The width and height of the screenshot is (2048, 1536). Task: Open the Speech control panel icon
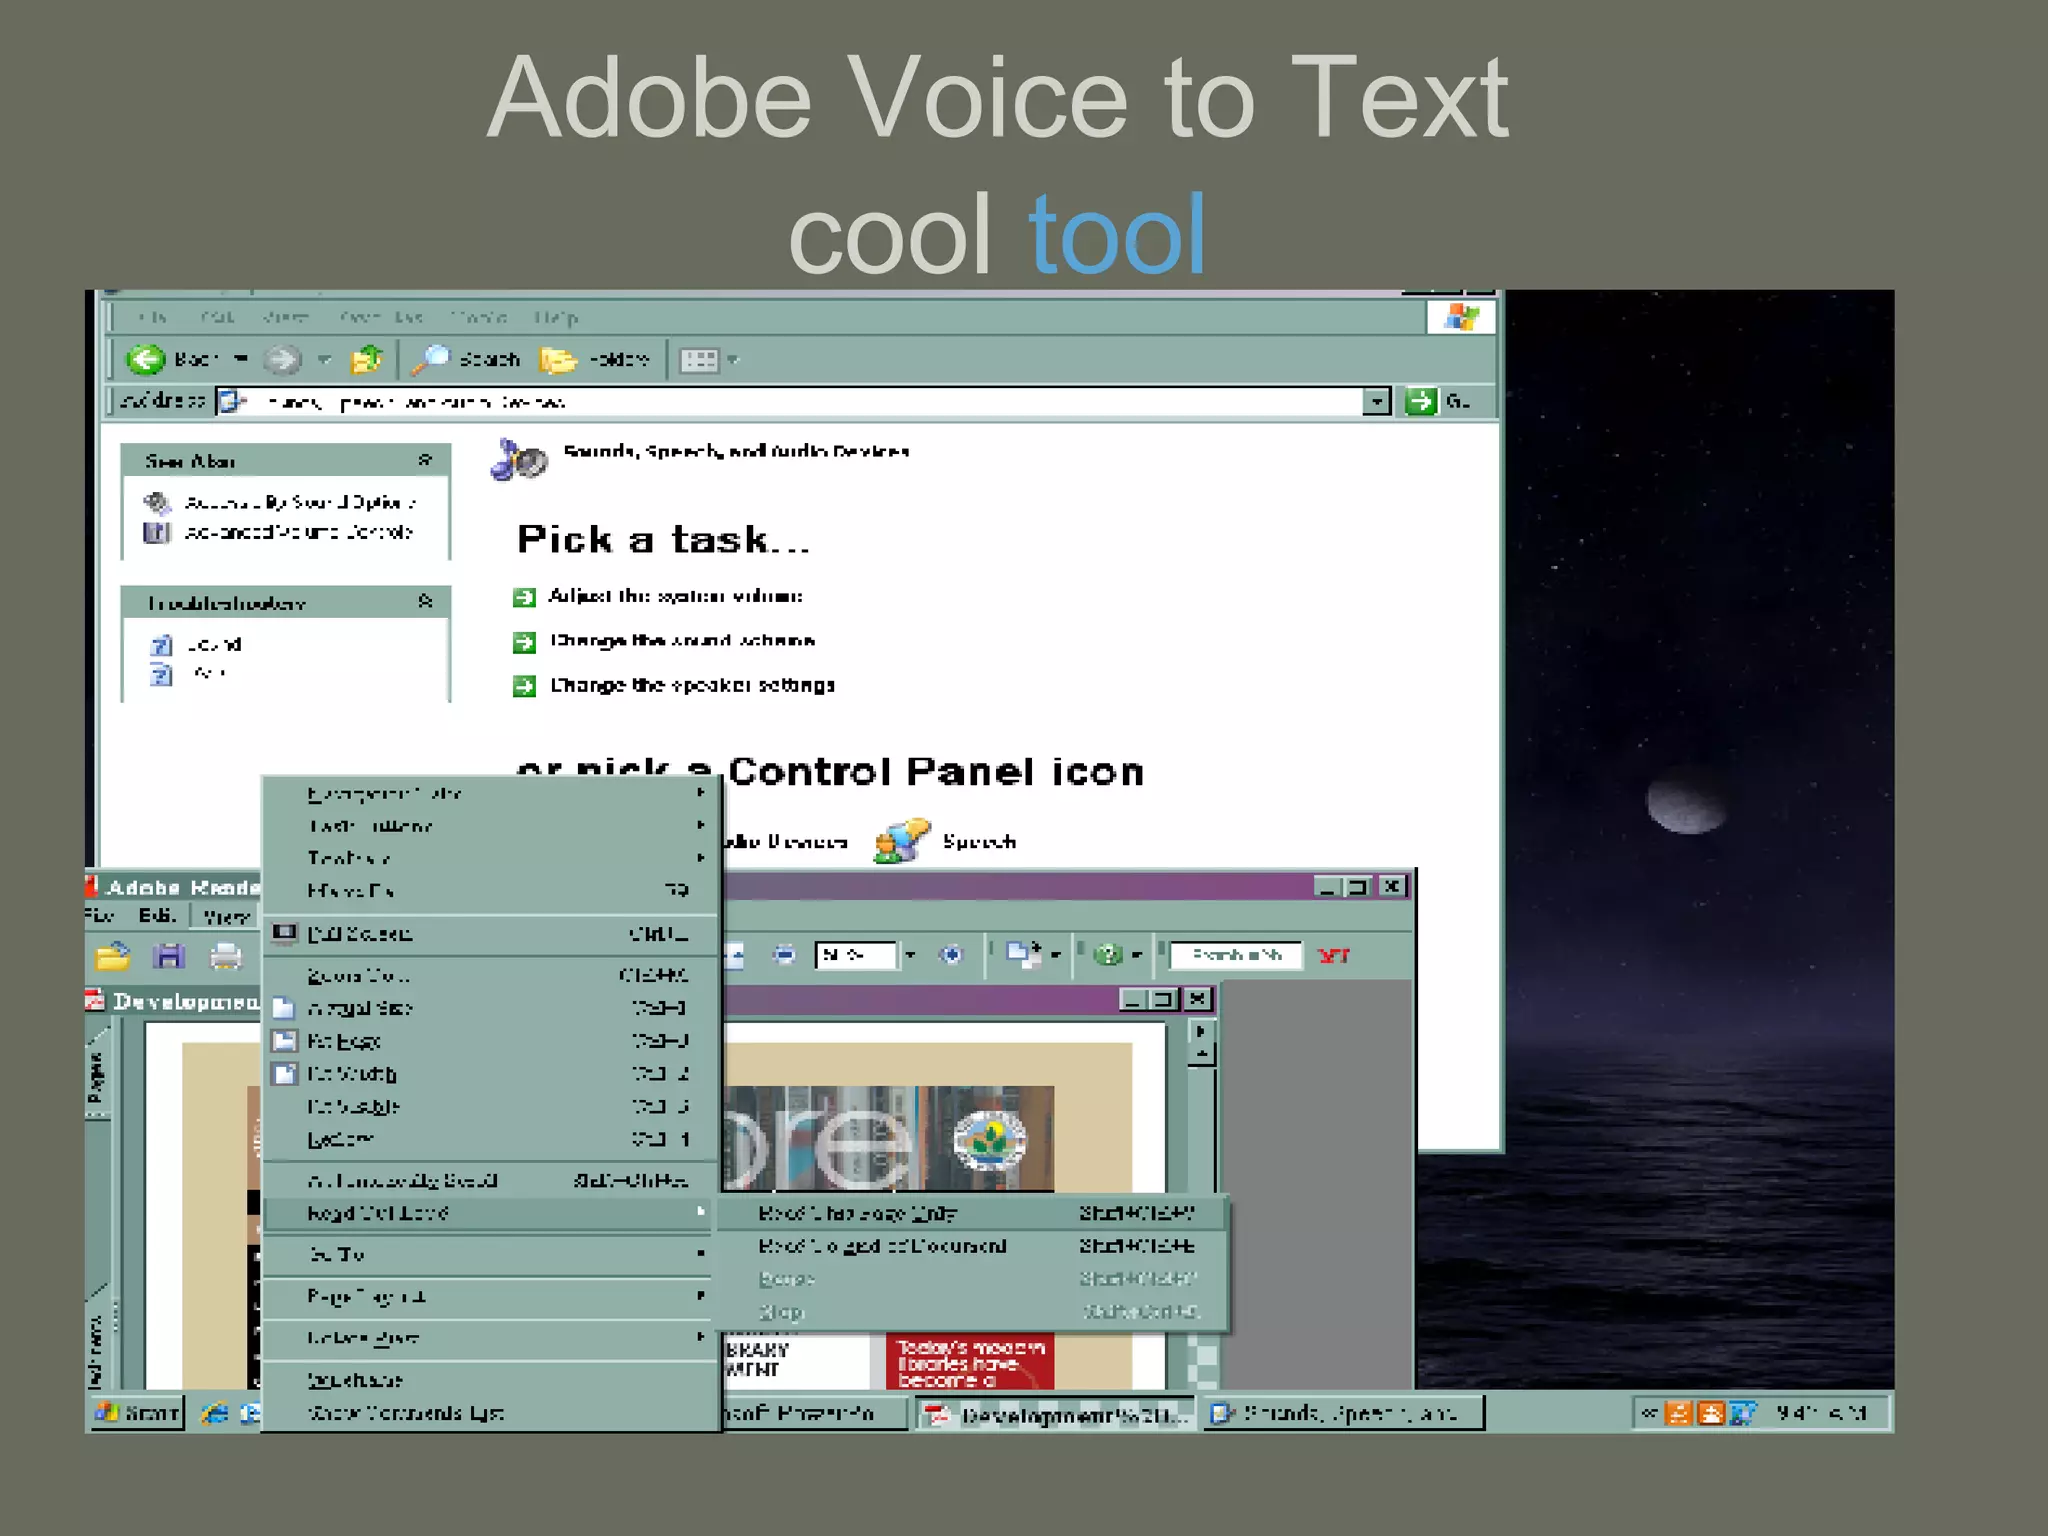(901, 841)
